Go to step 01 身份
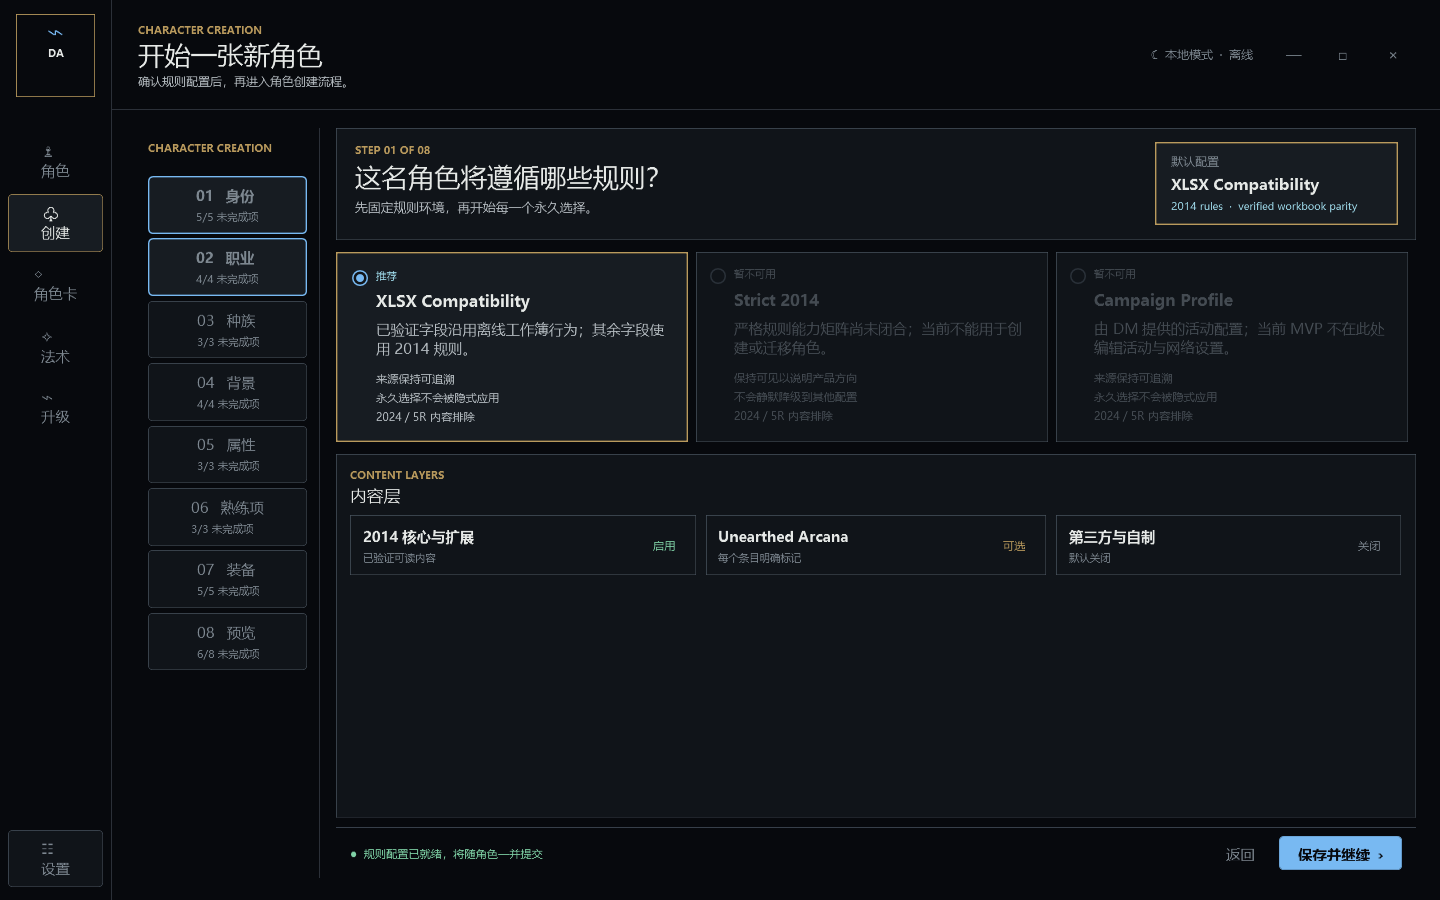The width and height of the screenshot is (1440, 900). click(227, 205)
